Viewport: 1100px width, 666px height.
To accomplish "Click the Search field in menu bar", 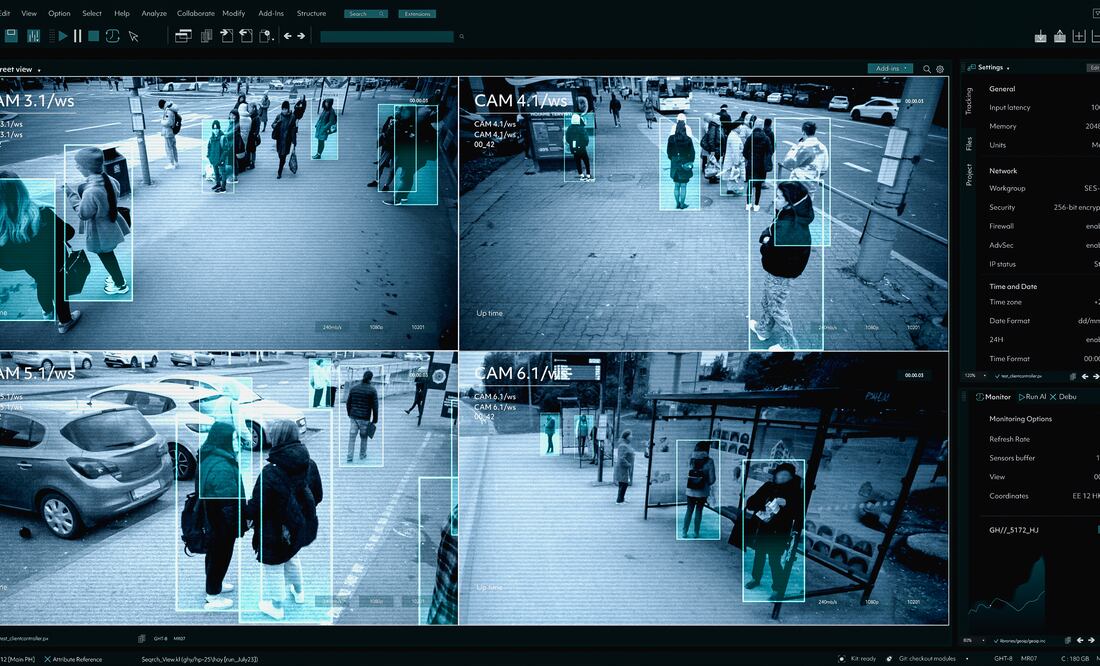I will tap(365, 14).
